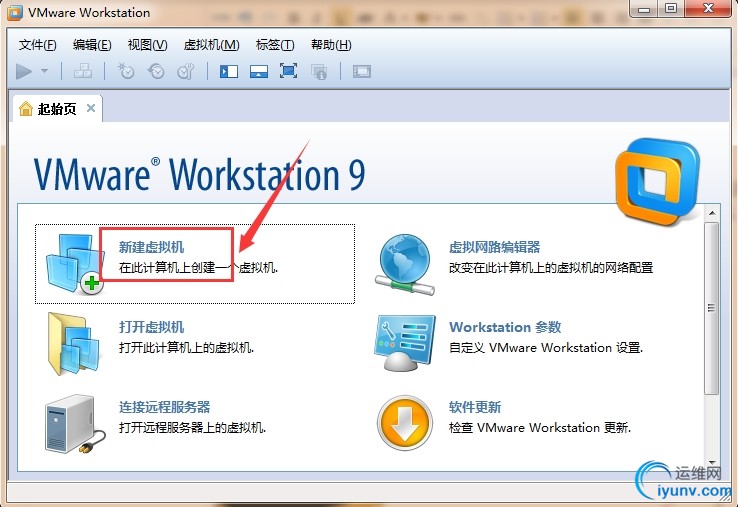Click text 检查 VMware Workstation 更新.
Viewport: 738px width, 507px height.
(540, 428)
